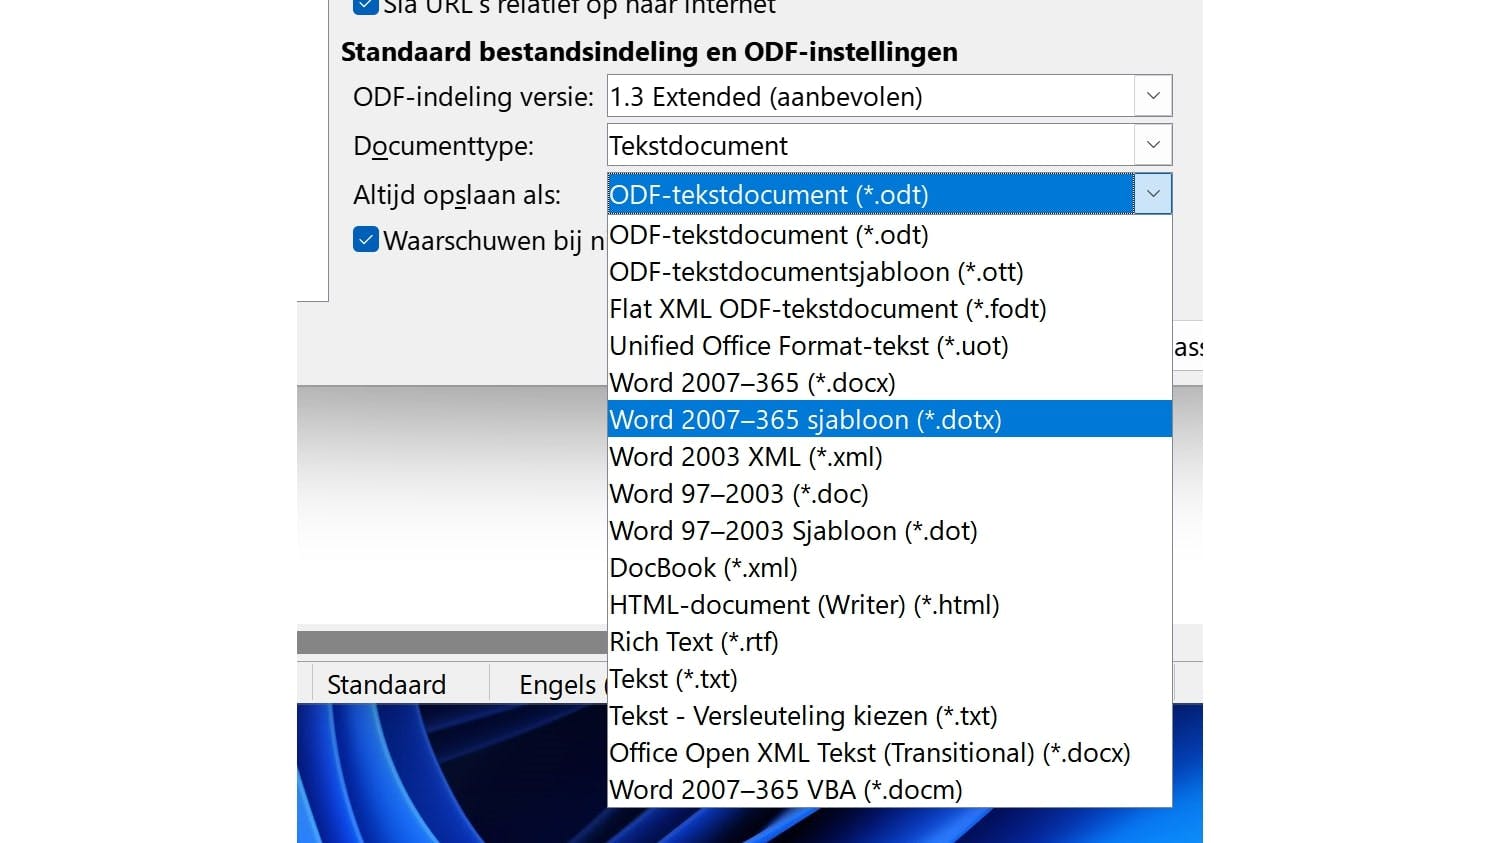1499x843 pixels.
Task: Select Word 97–2003 (*.doc) format
Action: (739, 494)
